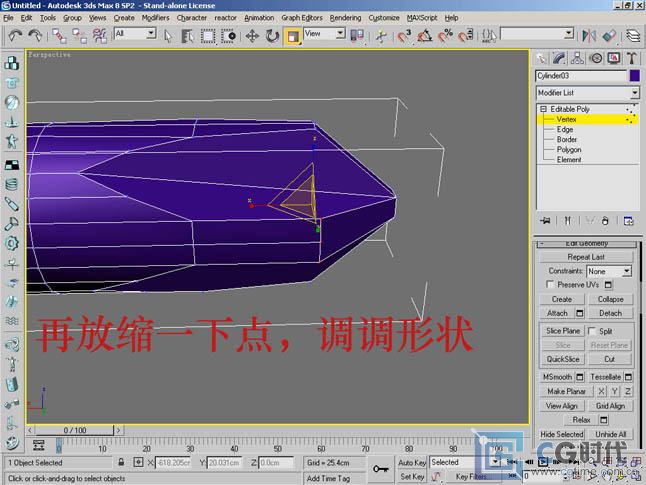Toggle the Auto Key button
This screenshot has width=646, height=485.
coord(412,462)
